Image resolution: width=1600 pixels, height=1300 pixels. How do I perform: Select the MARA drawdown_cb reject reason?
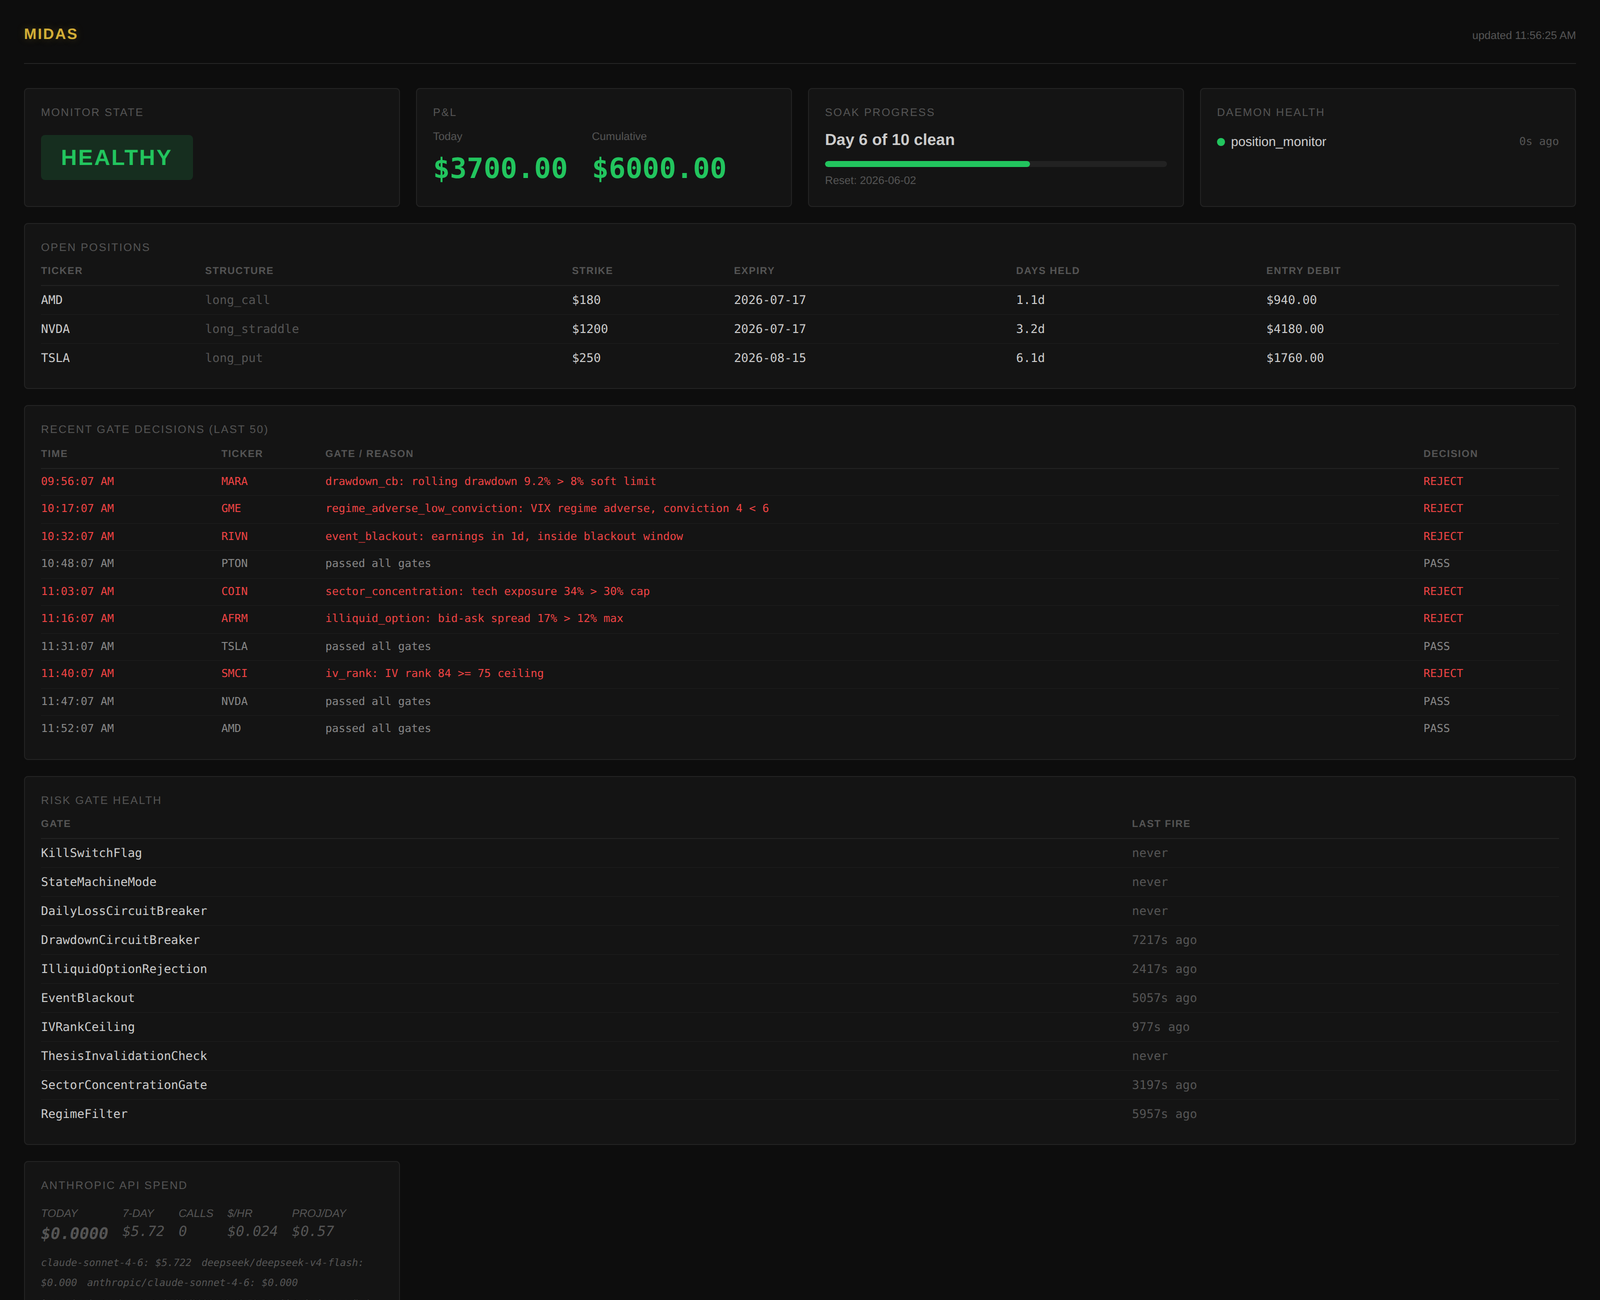point(491,482)
